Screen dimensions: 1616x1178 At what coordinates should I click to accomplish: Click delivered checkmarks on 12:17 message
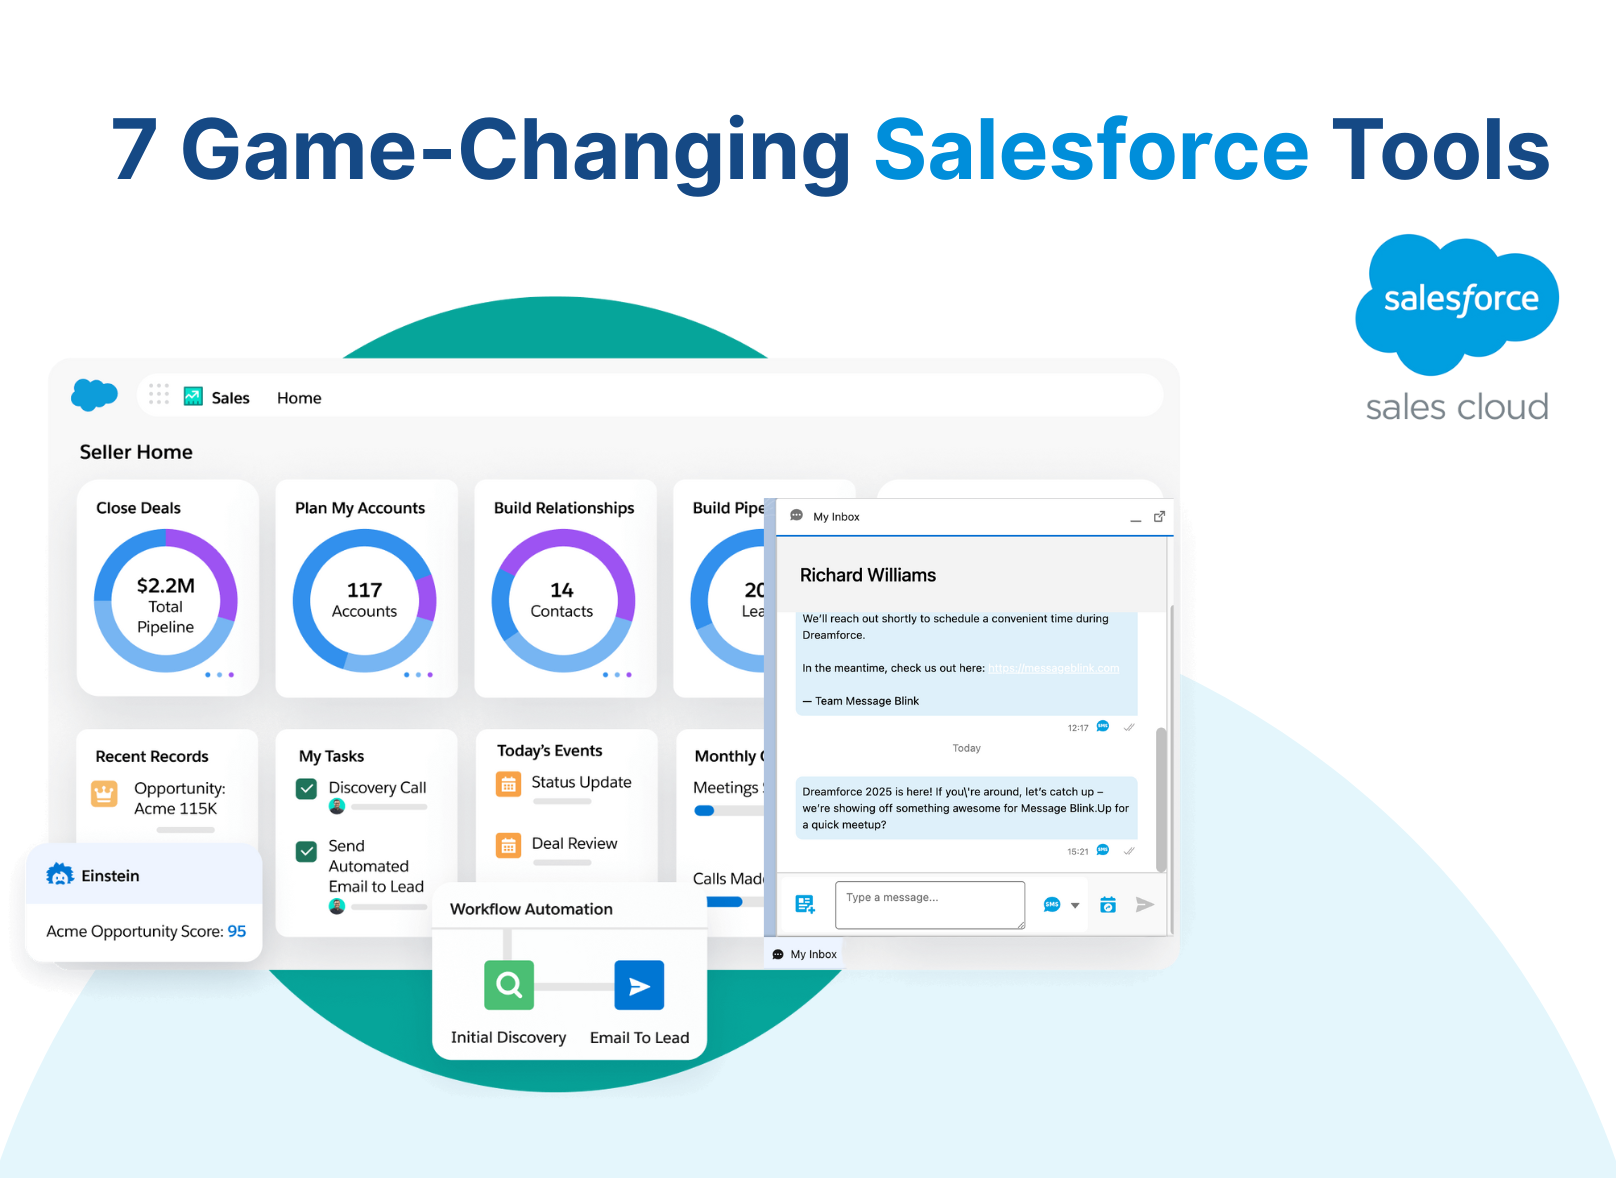click(x=1129, y=727)
